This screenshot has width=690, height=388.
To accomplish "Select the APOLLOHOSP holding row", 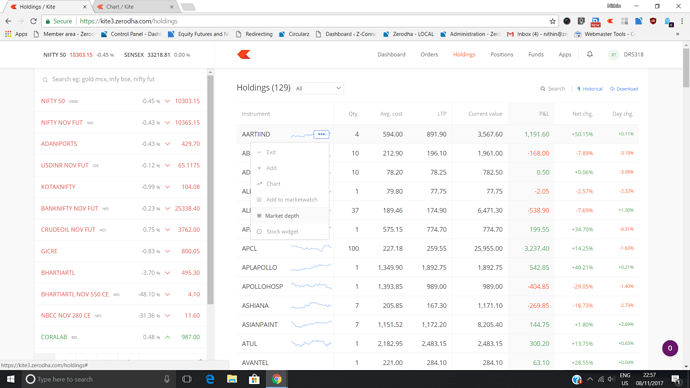I will tap(437, 286).
